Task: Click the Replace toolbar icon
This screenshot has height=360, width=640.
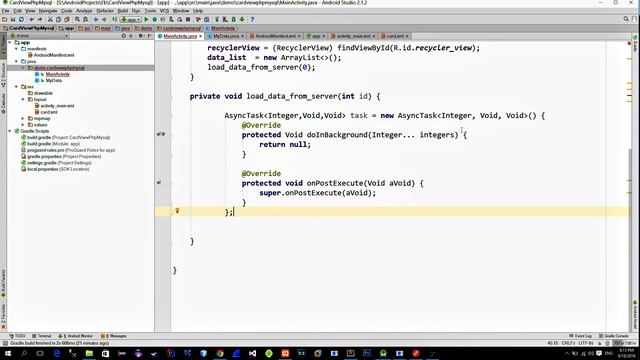Action: [x=85, y=19]
